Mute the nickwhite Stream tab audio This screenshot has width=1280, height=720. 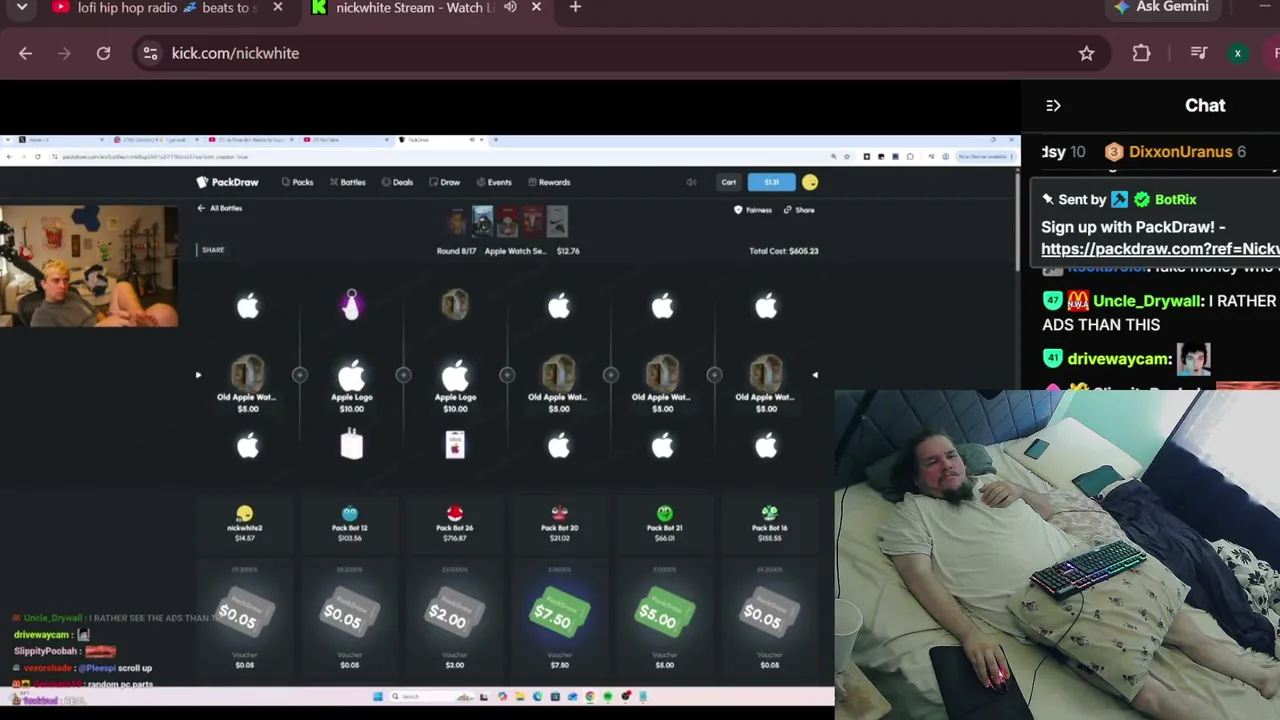point(510,7)
